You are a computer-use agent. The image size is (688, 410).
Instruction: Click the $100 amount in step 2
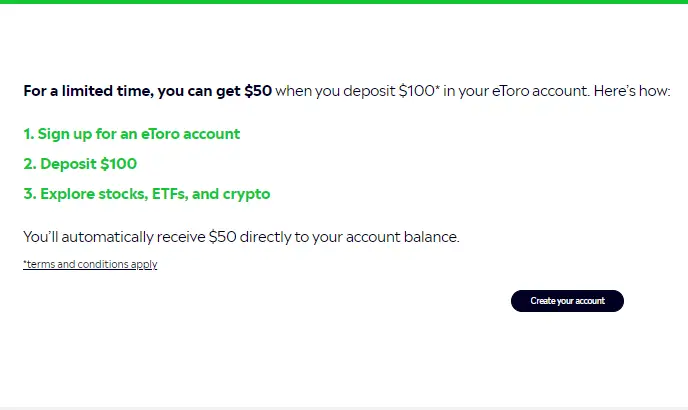[118, 164]
